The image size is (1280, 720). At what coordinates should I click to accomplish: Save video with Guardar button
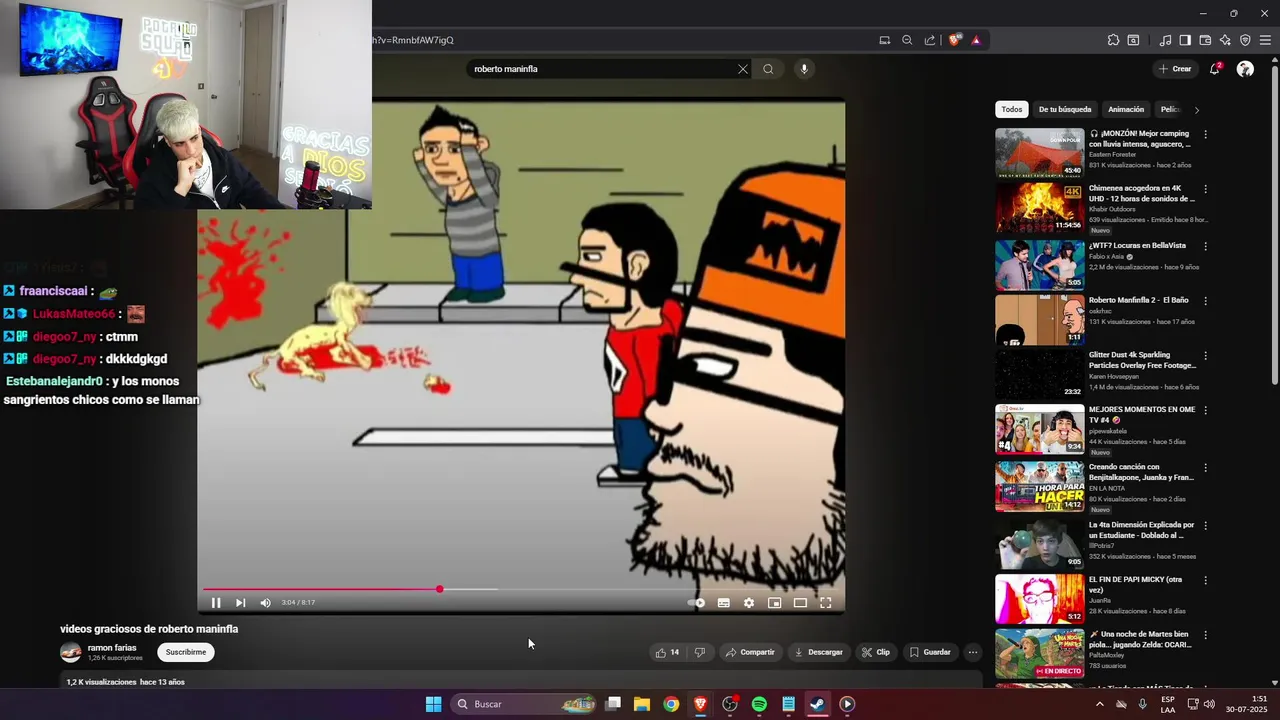click(x=930, y=652)
